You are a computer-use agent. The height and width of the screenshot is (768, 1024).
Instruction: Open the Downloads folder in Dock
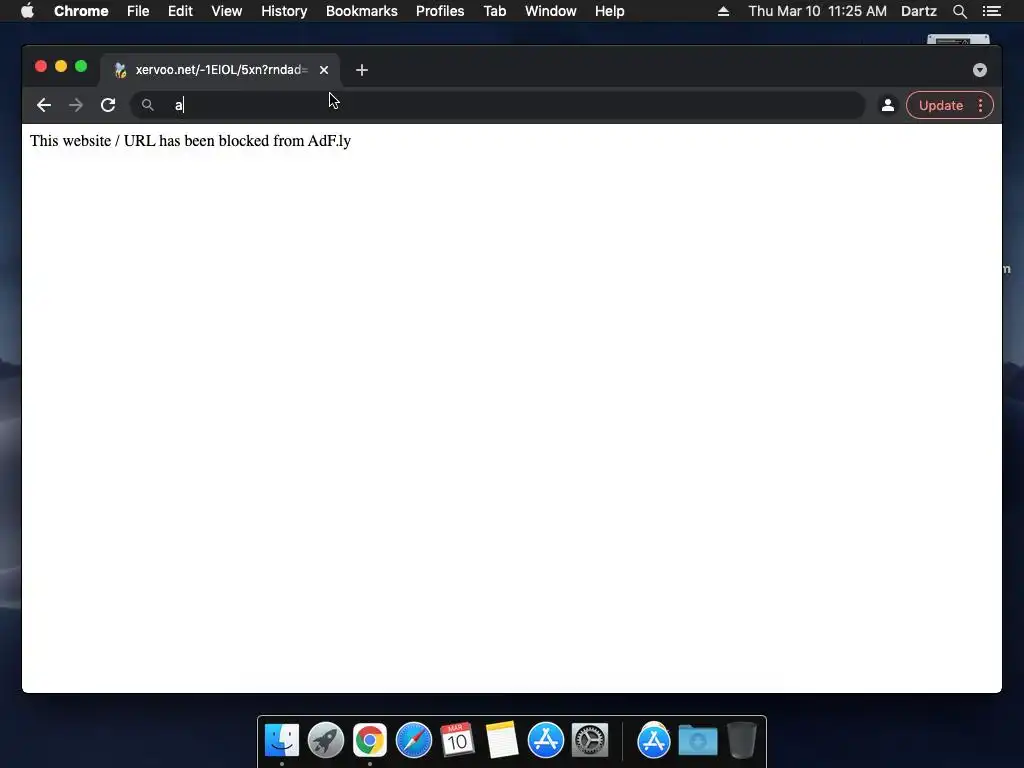697,741
